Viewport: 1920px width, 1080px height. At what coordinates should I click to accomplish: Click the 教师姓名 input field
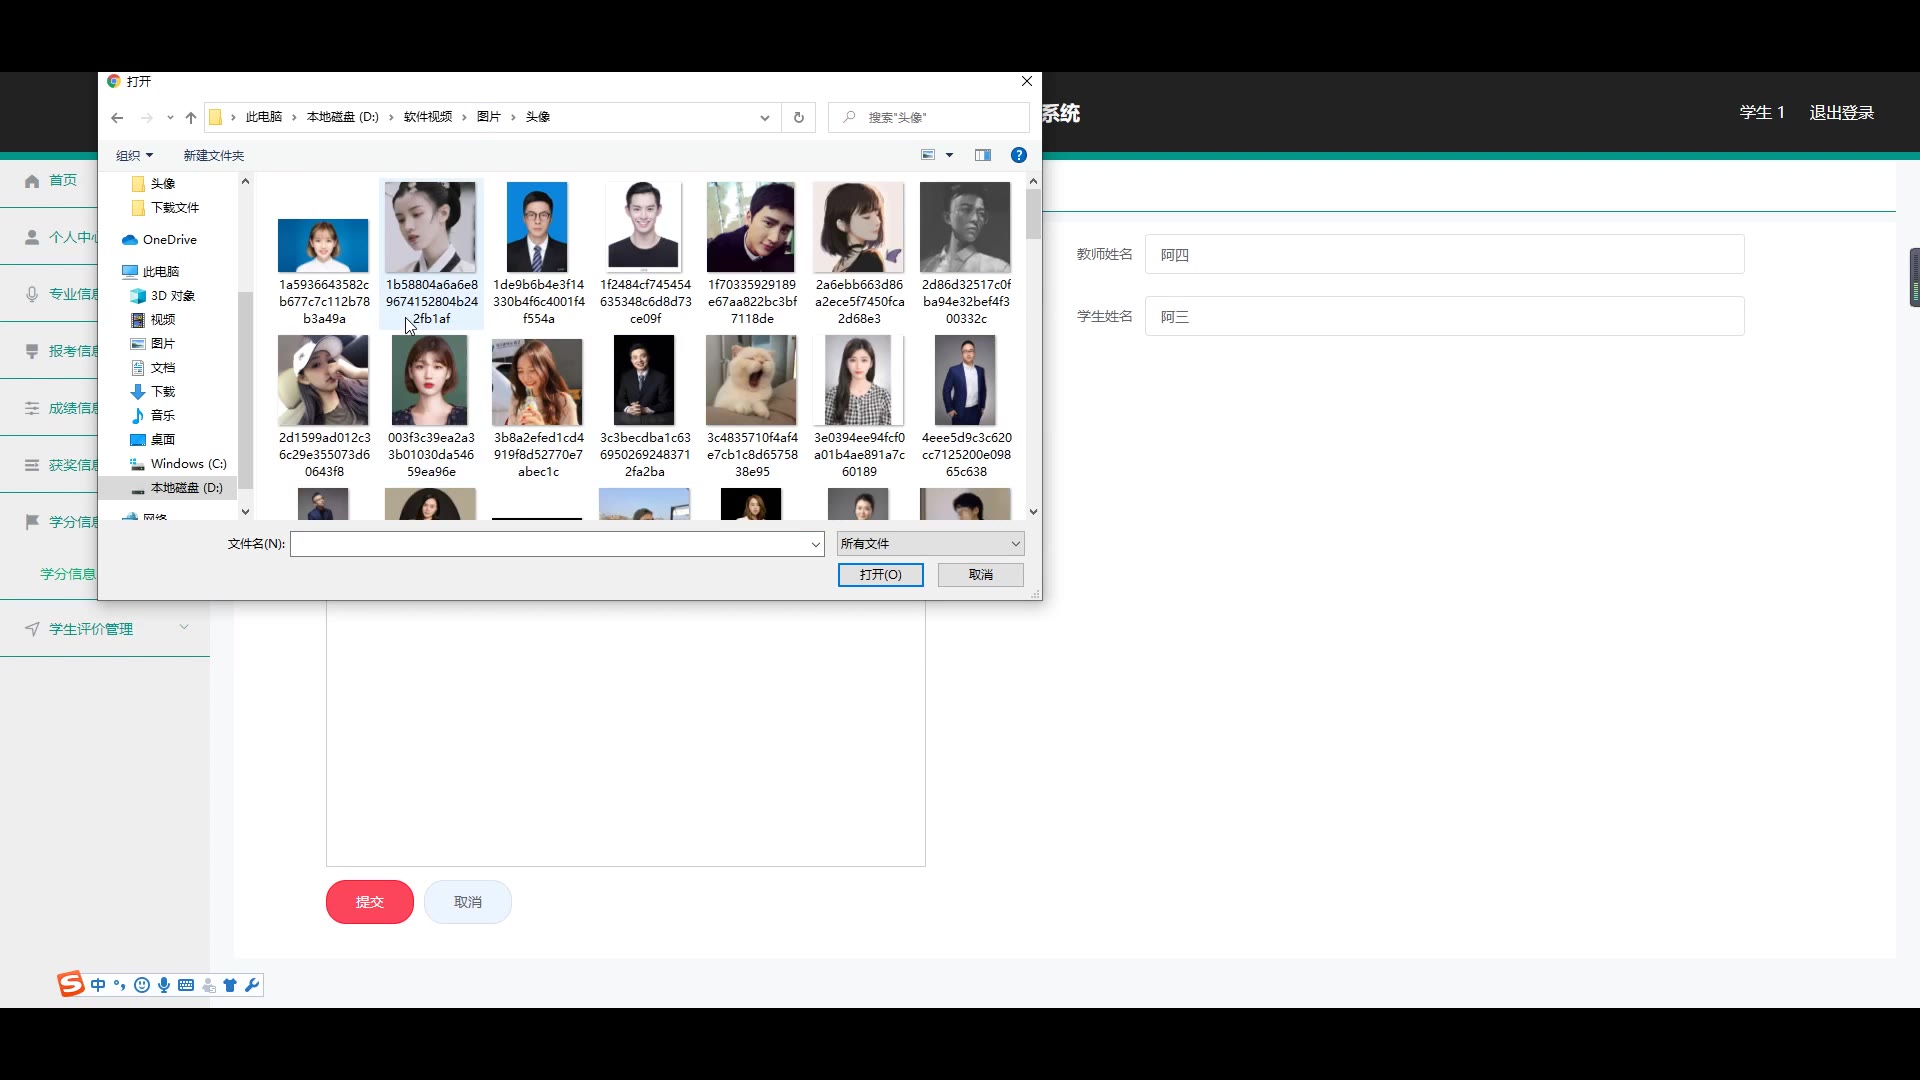tap(1444, 255)
